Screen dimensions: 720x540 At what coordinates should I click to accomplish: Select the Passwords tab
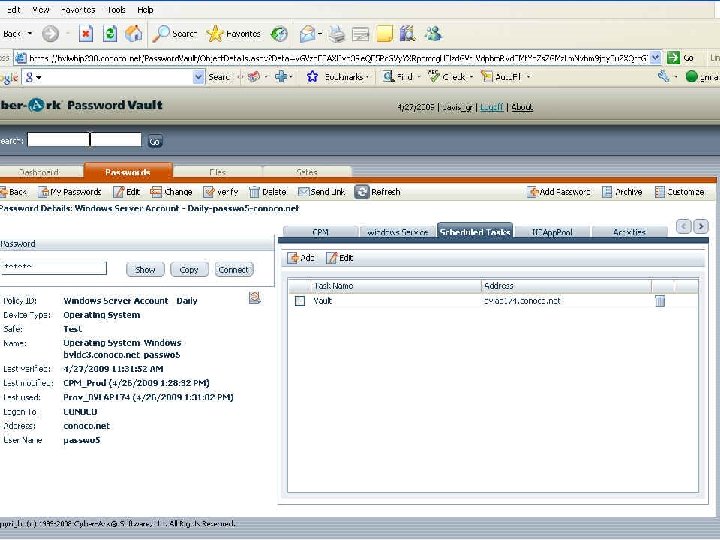tap(128, 171)
